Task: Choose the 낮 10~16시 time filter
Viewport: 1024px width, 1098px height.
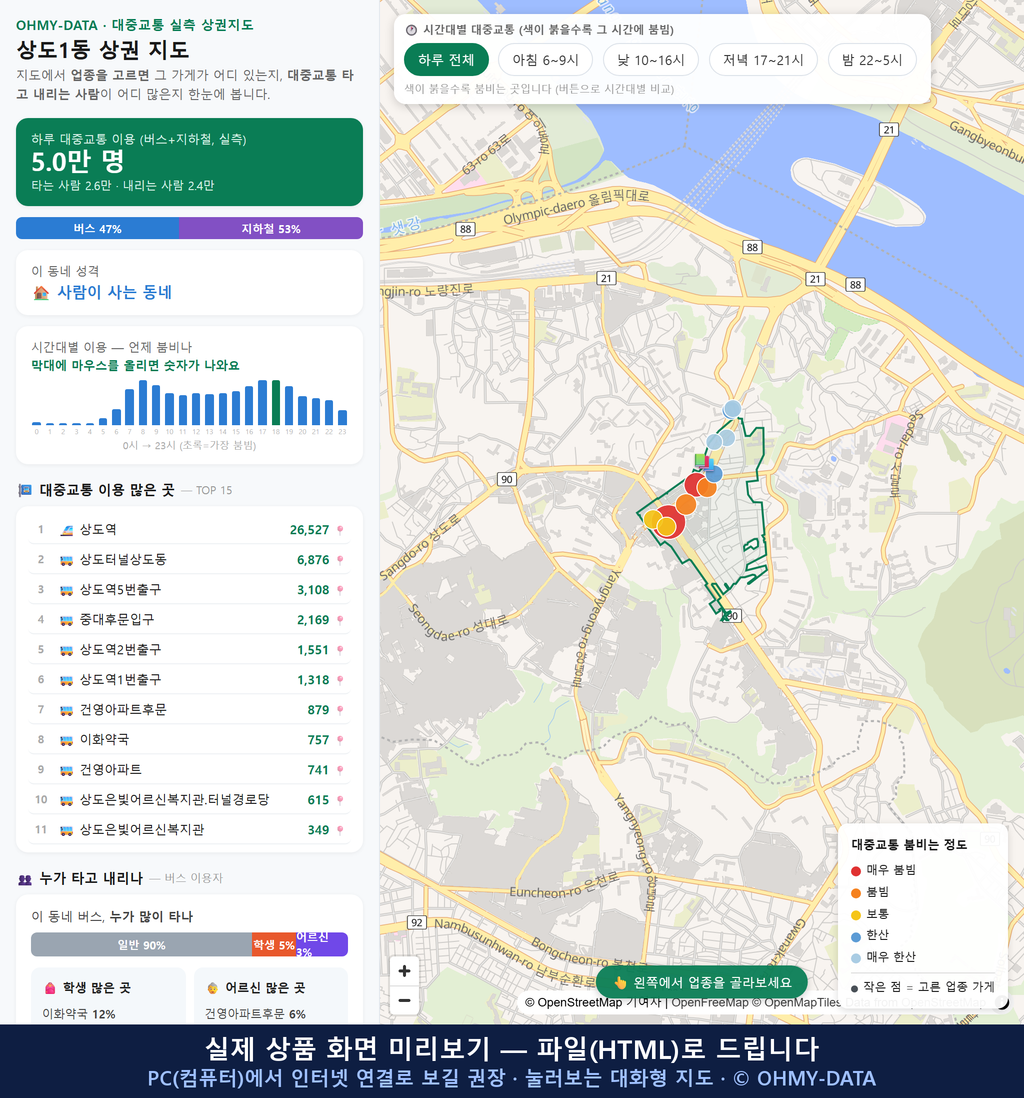Action: click(x=651, y=60)
